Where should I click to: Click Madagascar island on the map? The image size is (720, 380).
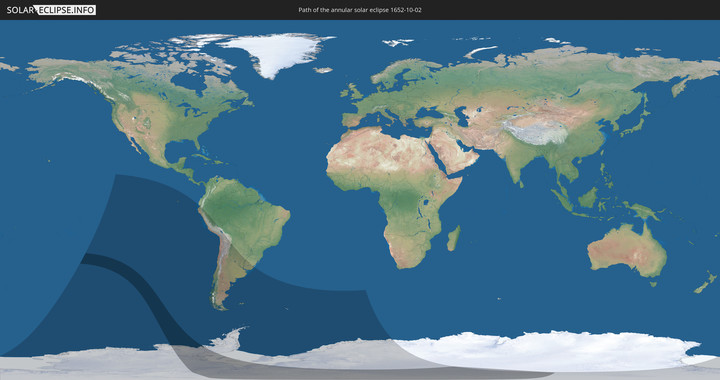(454, 238)
